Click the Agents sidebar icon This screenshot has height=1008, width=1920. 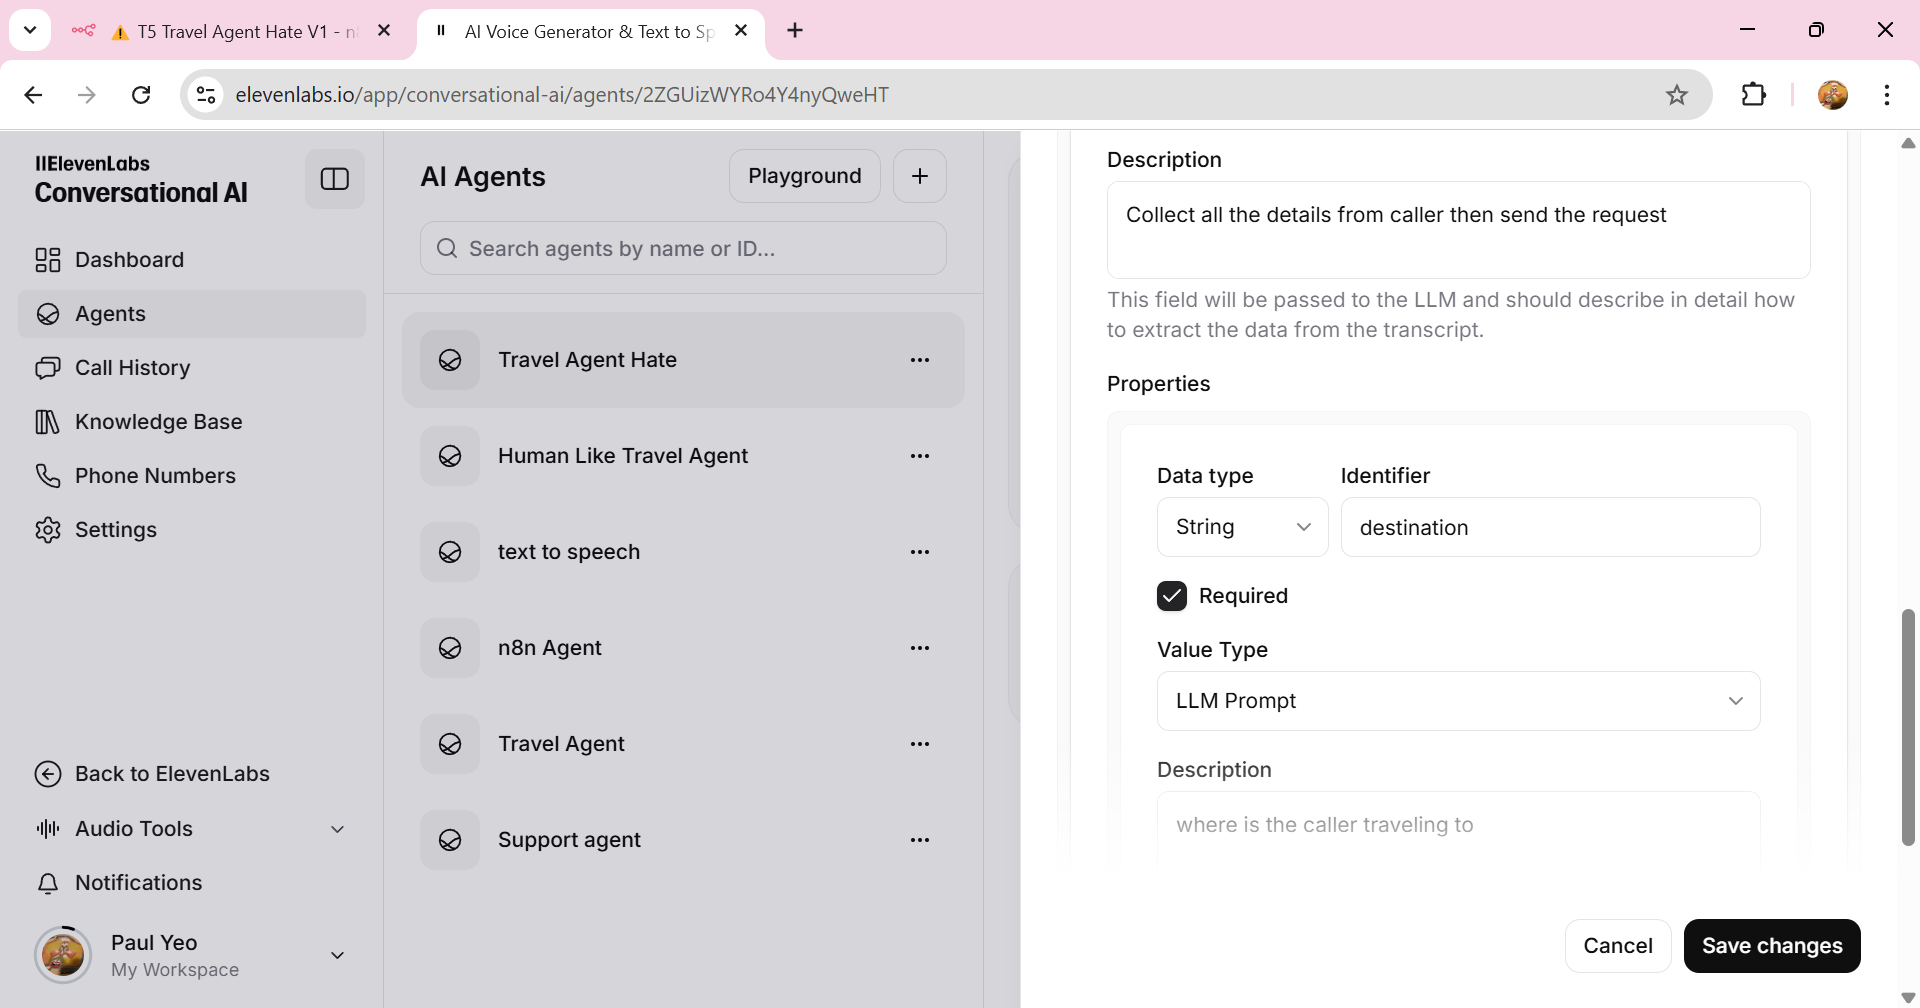[x=48, y=314]
